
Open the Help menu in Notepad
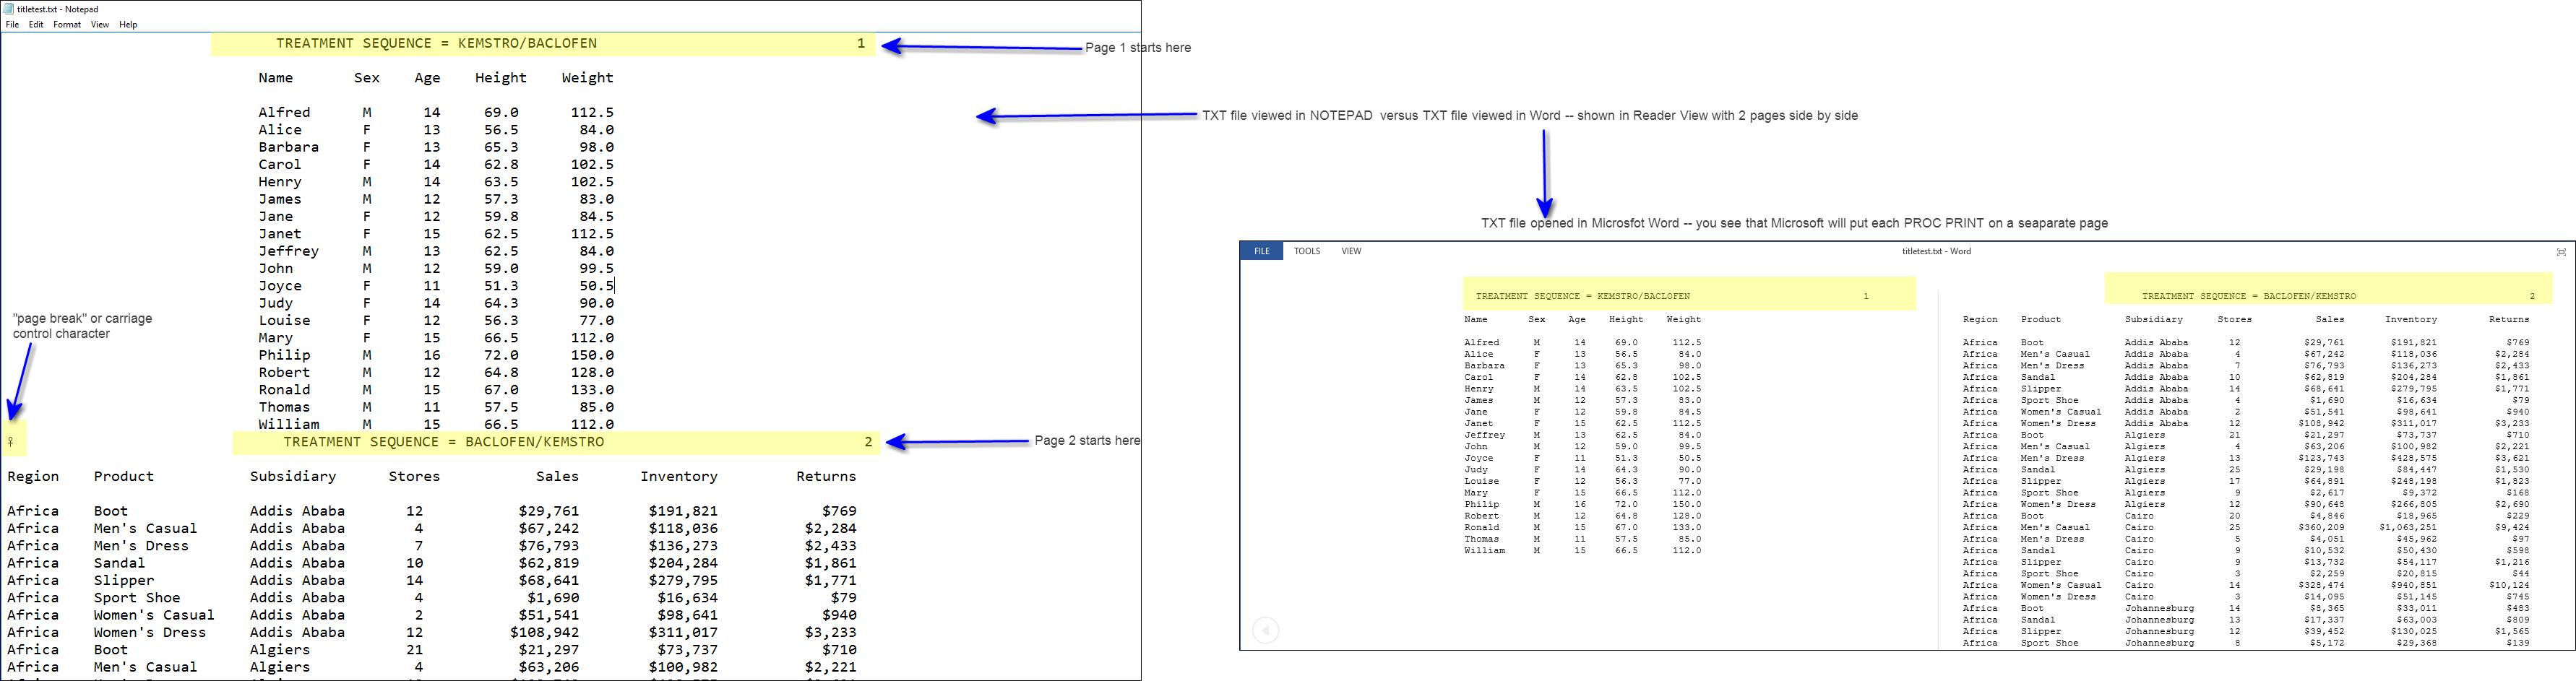pyautogui.click(x=128, y=25)
